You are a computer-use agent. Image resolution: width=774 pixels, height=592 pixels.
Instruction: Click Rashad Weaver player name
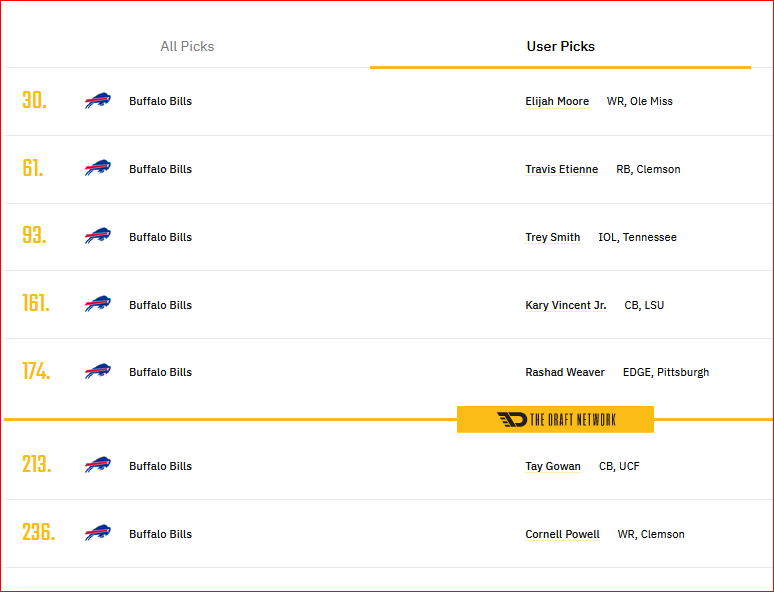pos(565,372)
